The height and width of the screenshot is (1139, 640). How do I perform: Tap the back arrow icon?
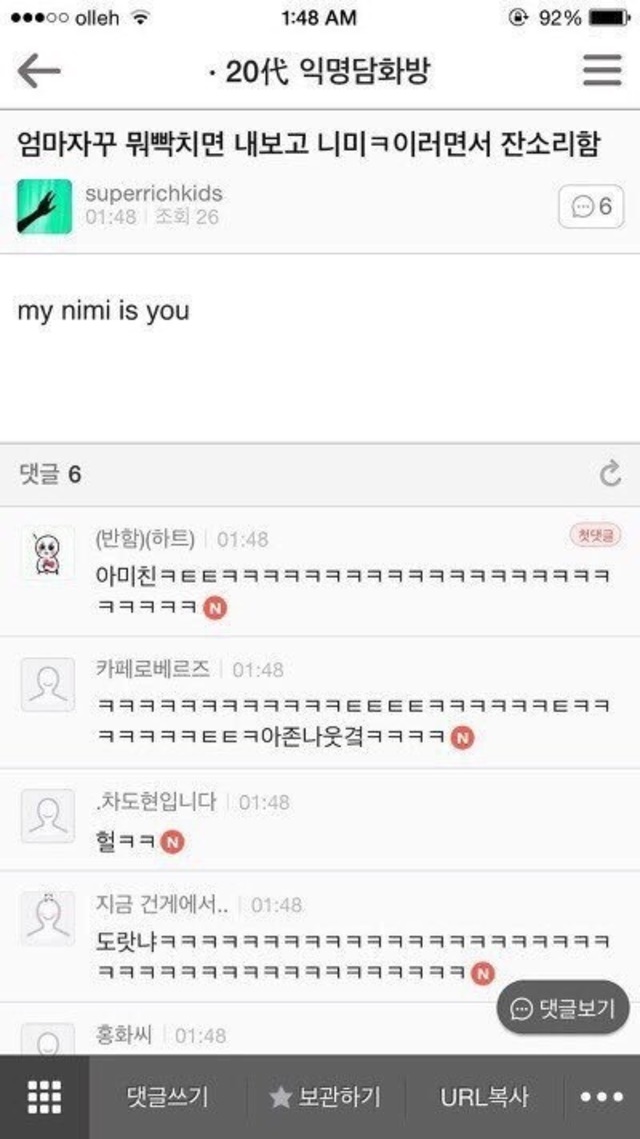[39, 71]
